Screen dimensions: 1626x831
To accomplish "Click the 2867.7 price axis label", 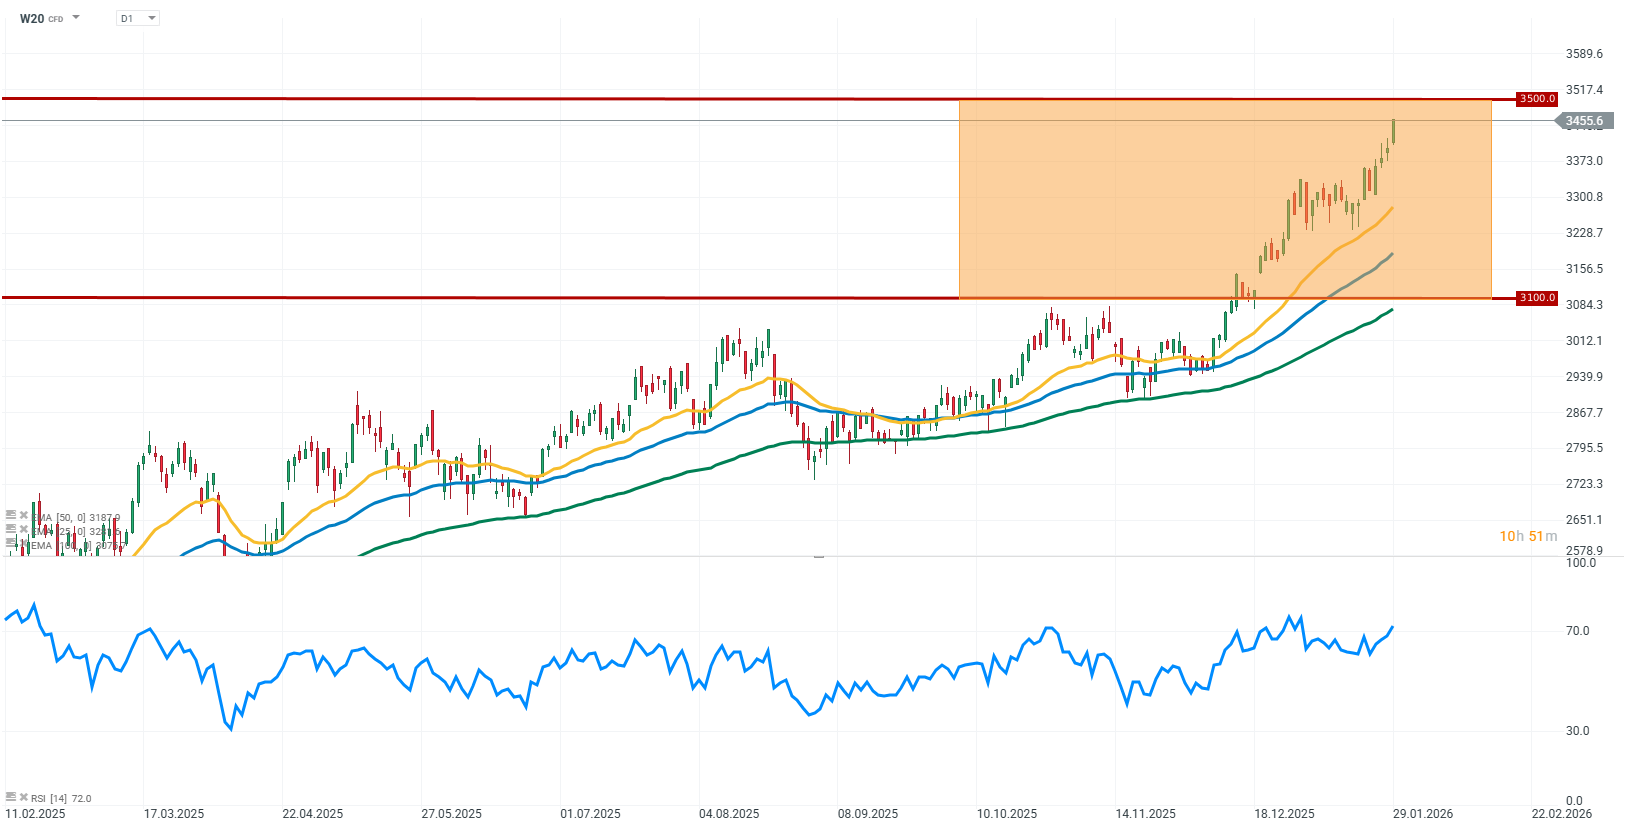I will tap(1584, 413).
